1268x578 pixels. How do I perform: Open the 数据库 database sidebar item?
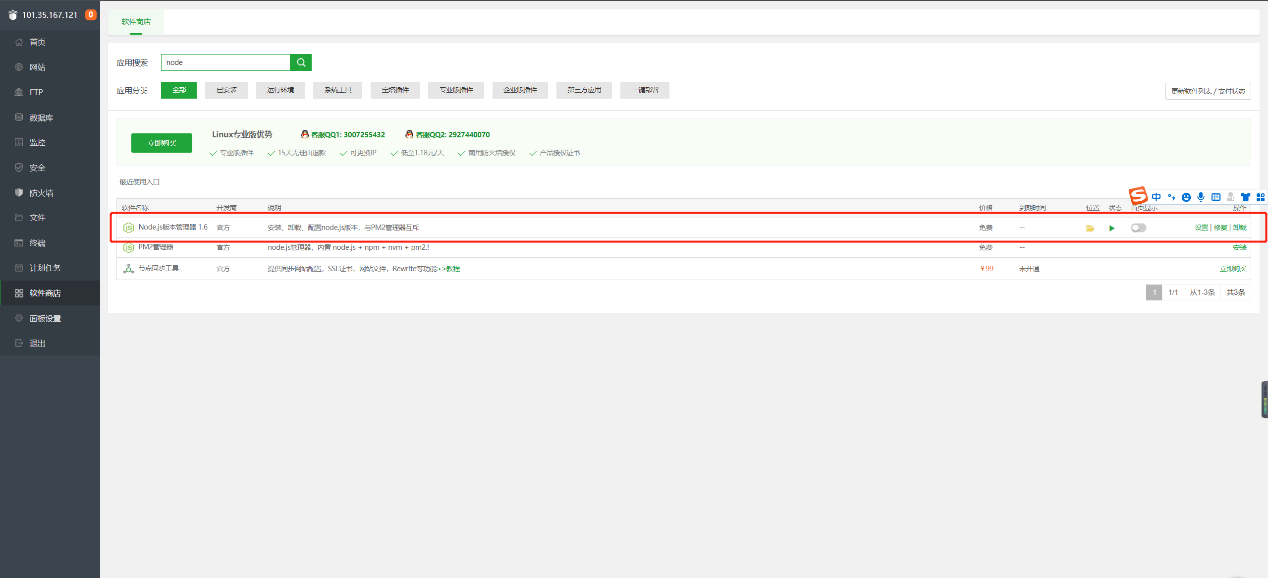click(41, 117)
